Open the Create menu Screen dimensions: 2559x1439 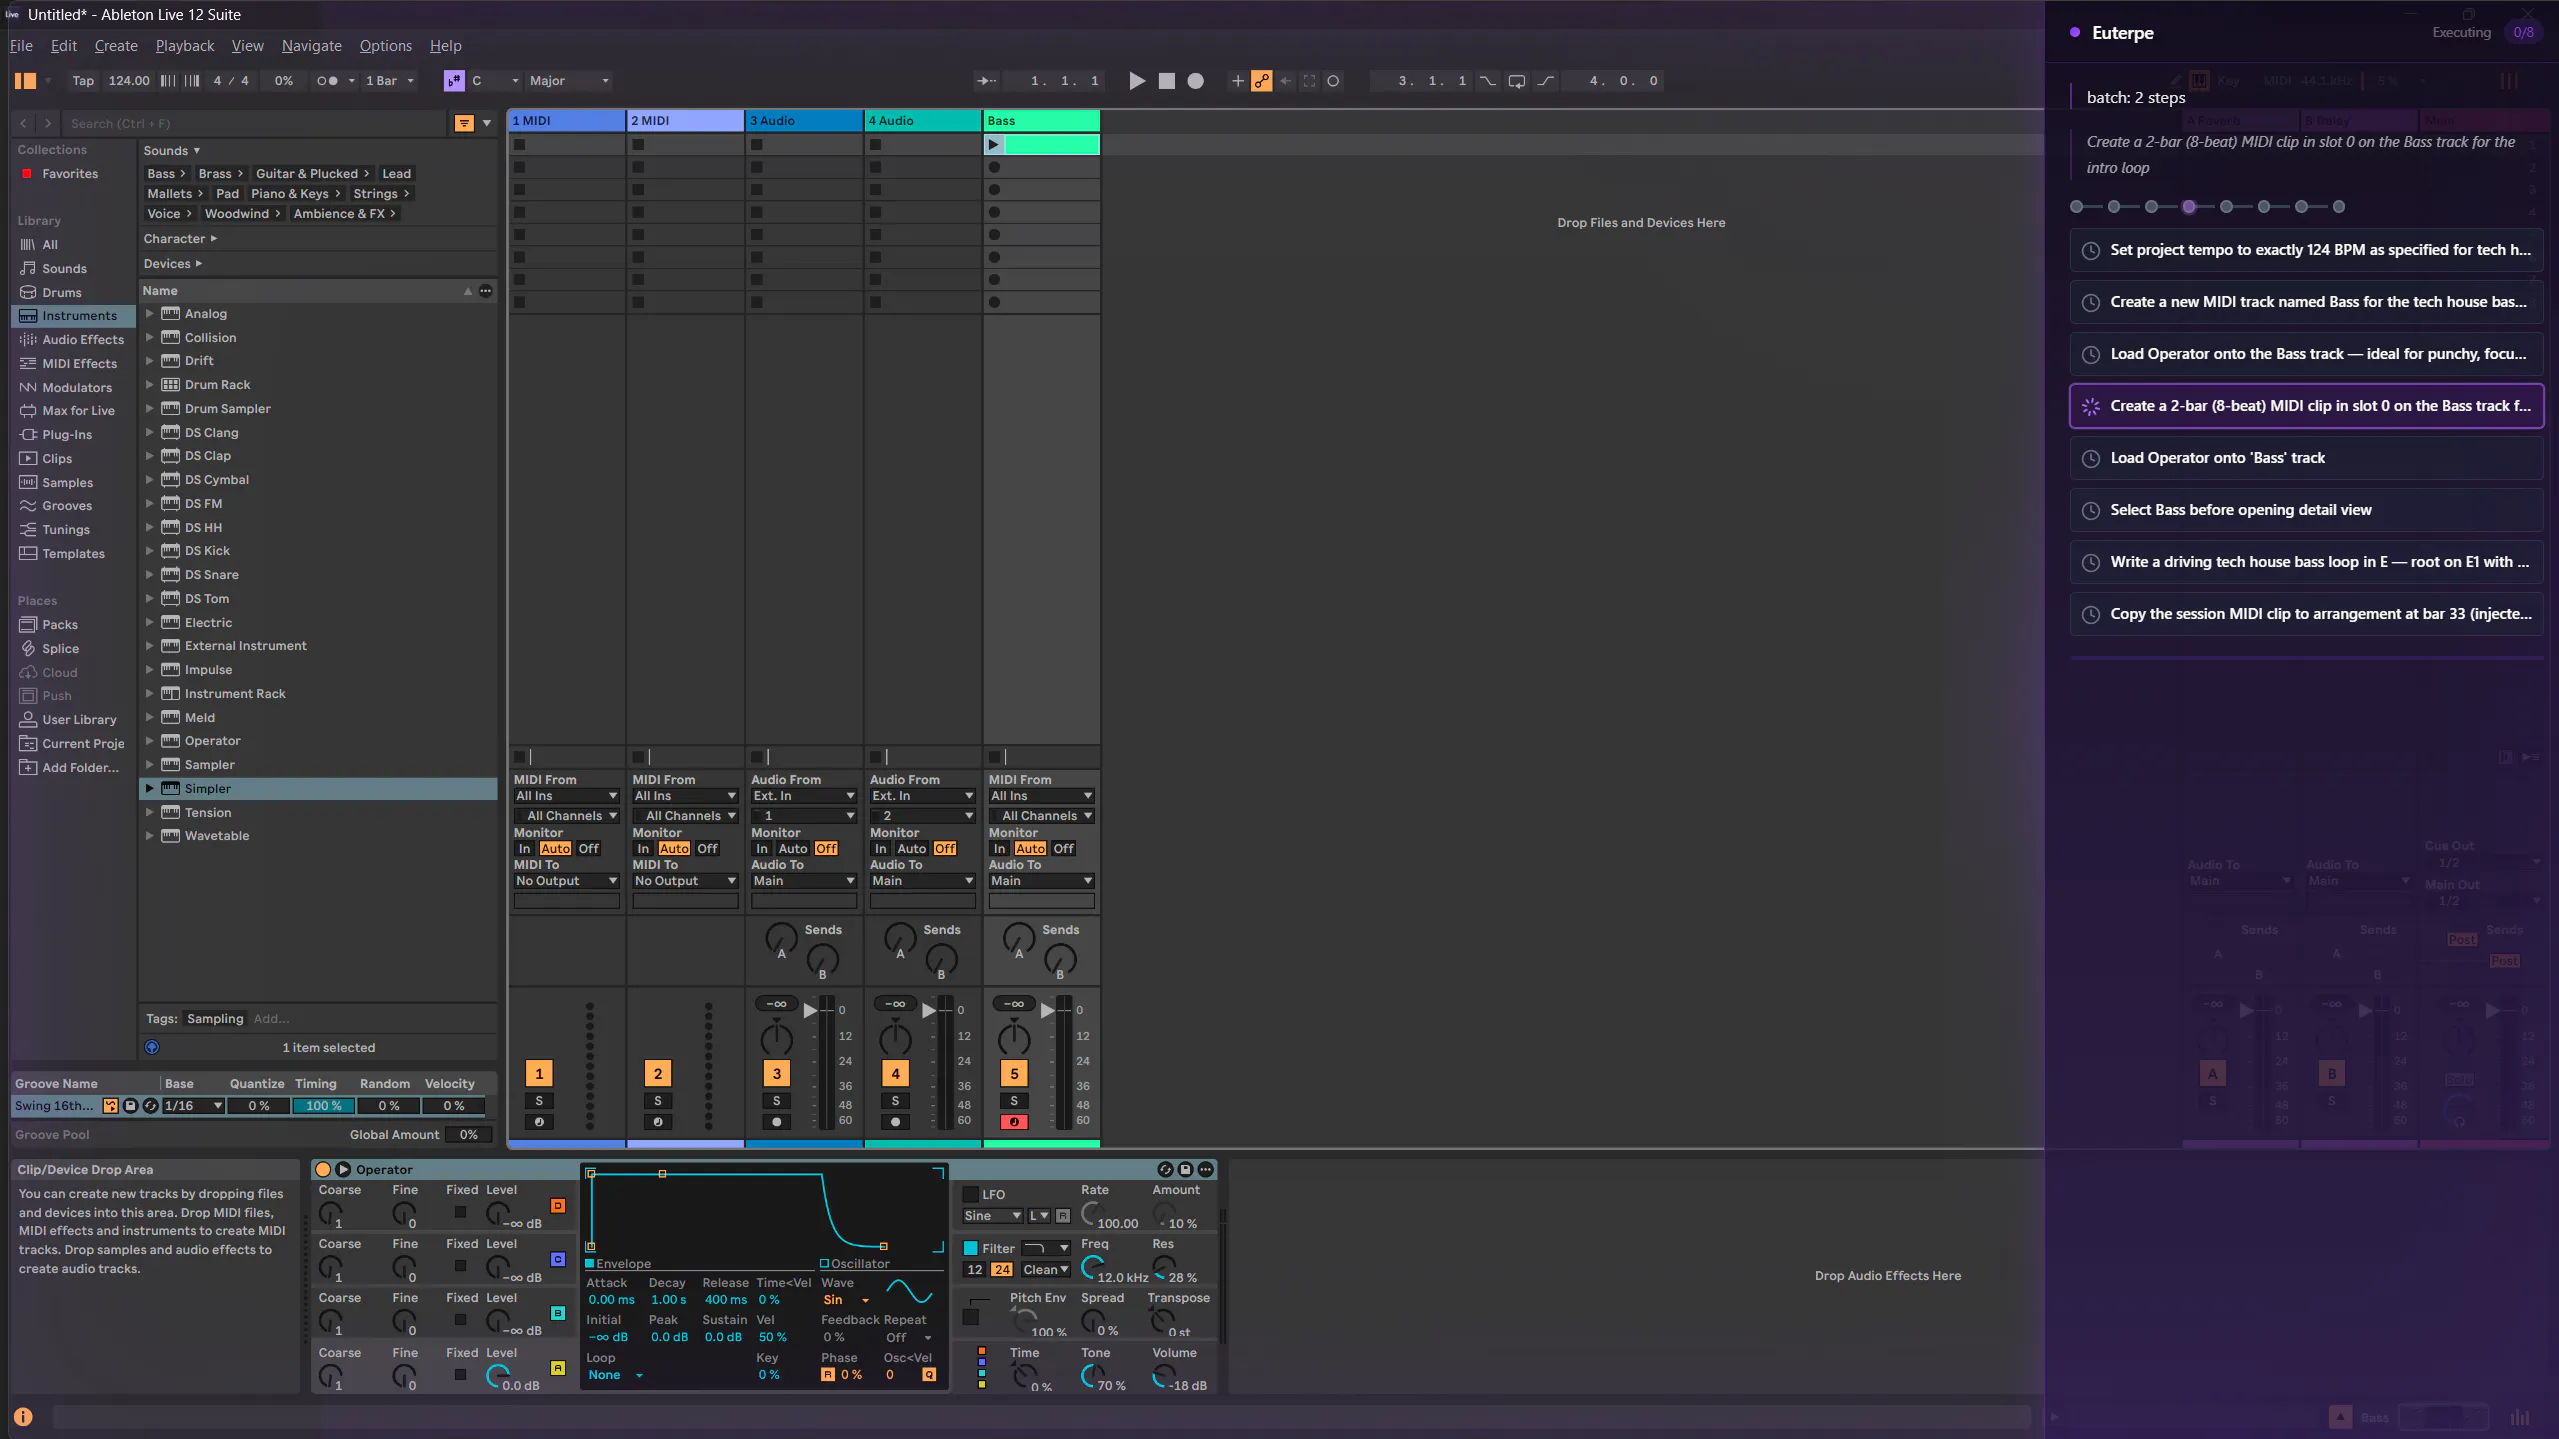coord(116,46)
